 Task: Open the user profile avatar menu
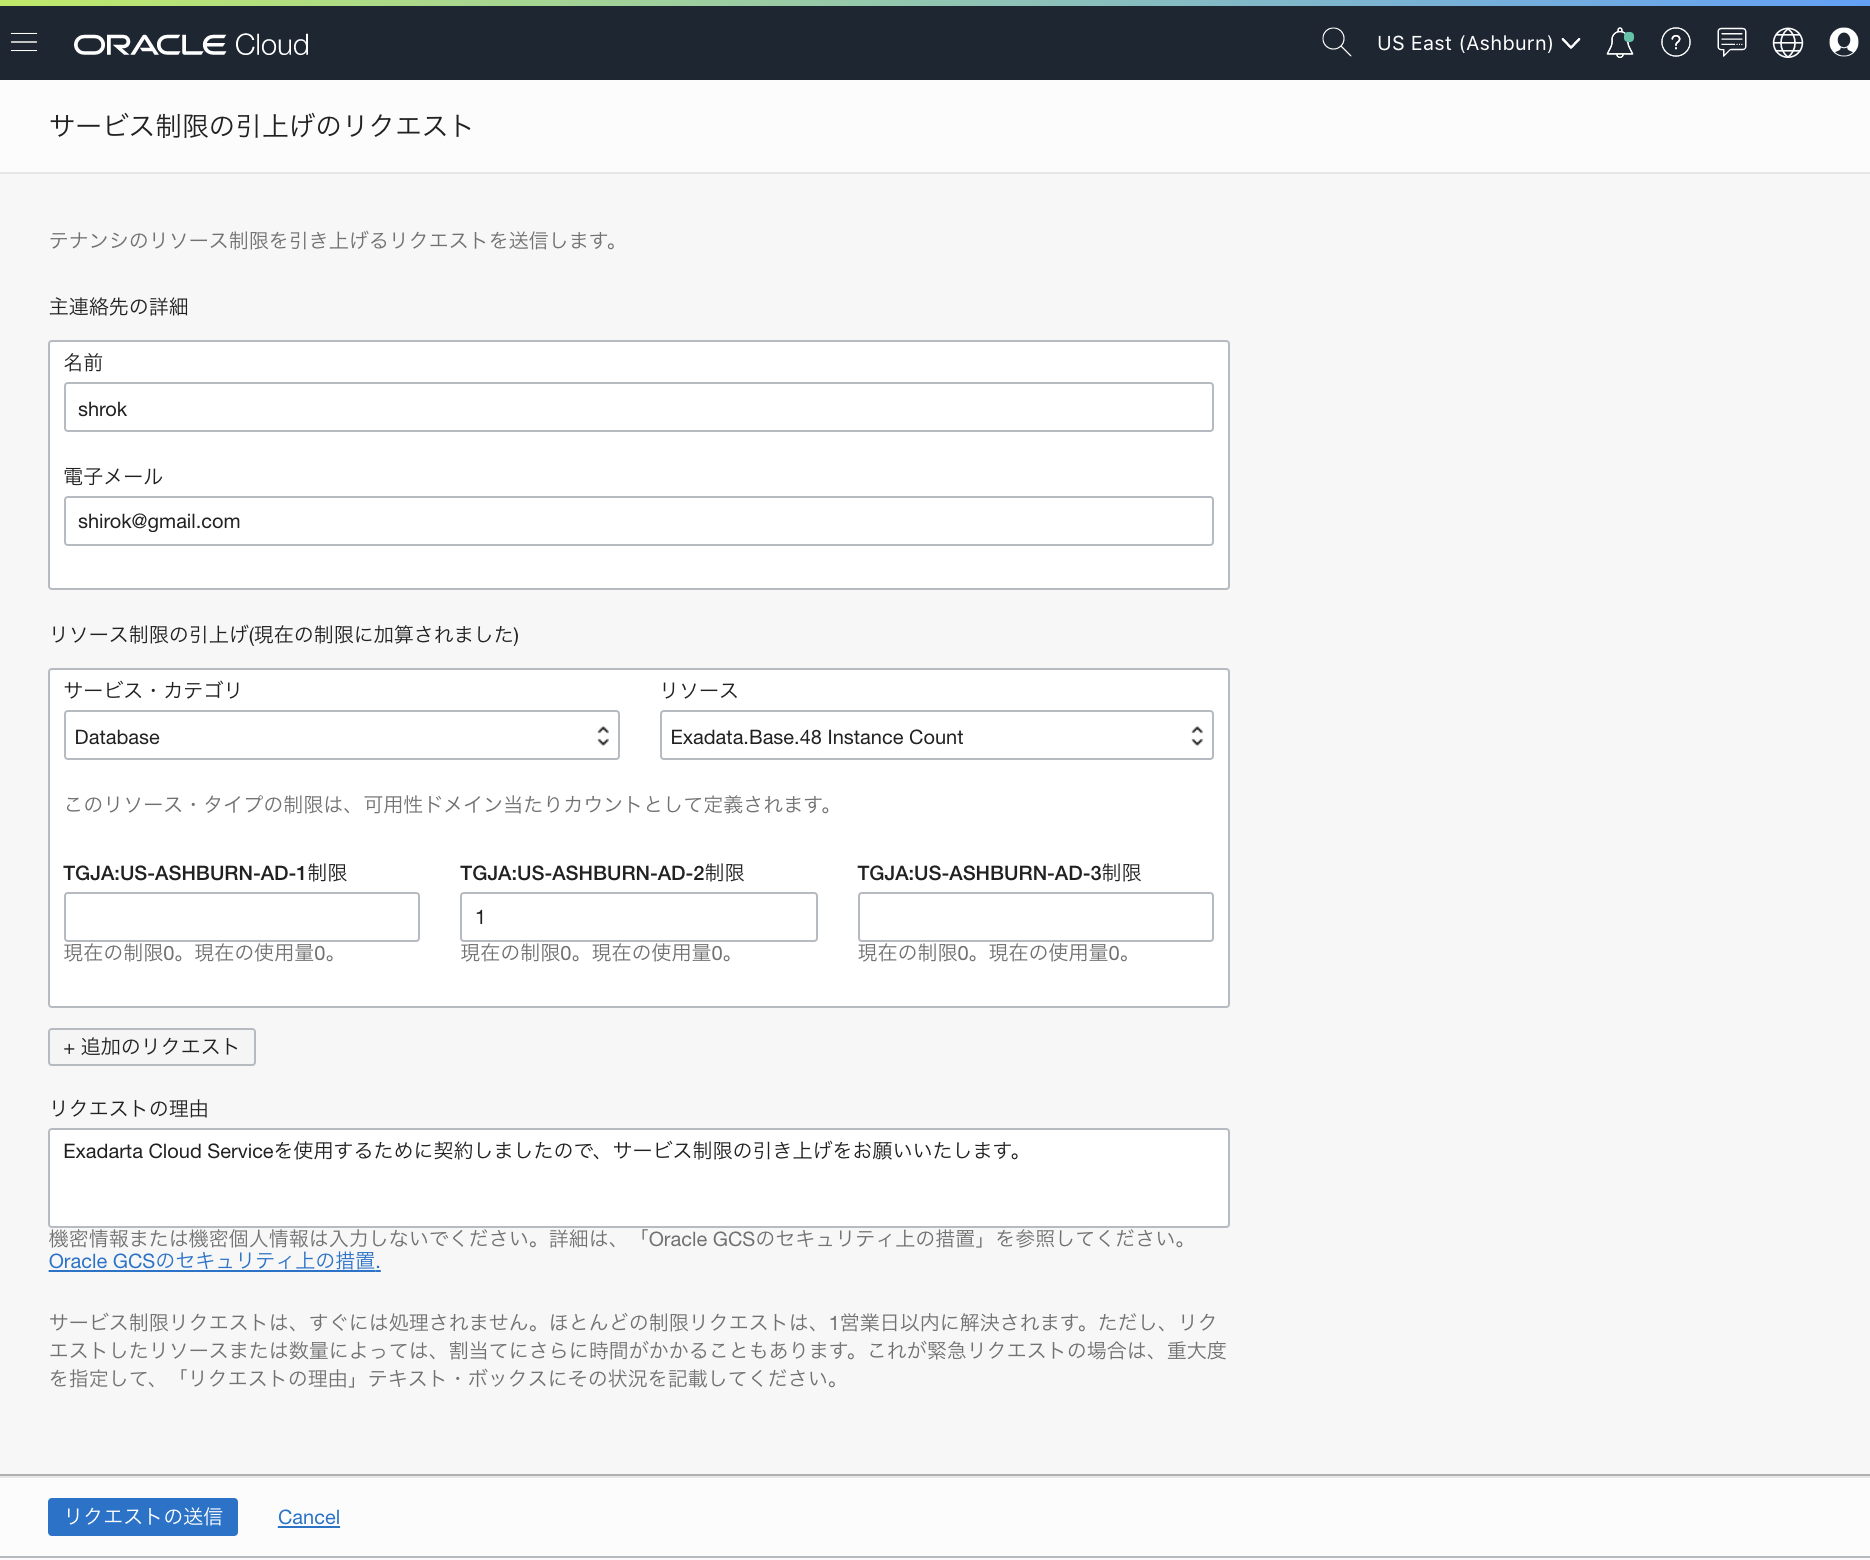[1843, 42]
